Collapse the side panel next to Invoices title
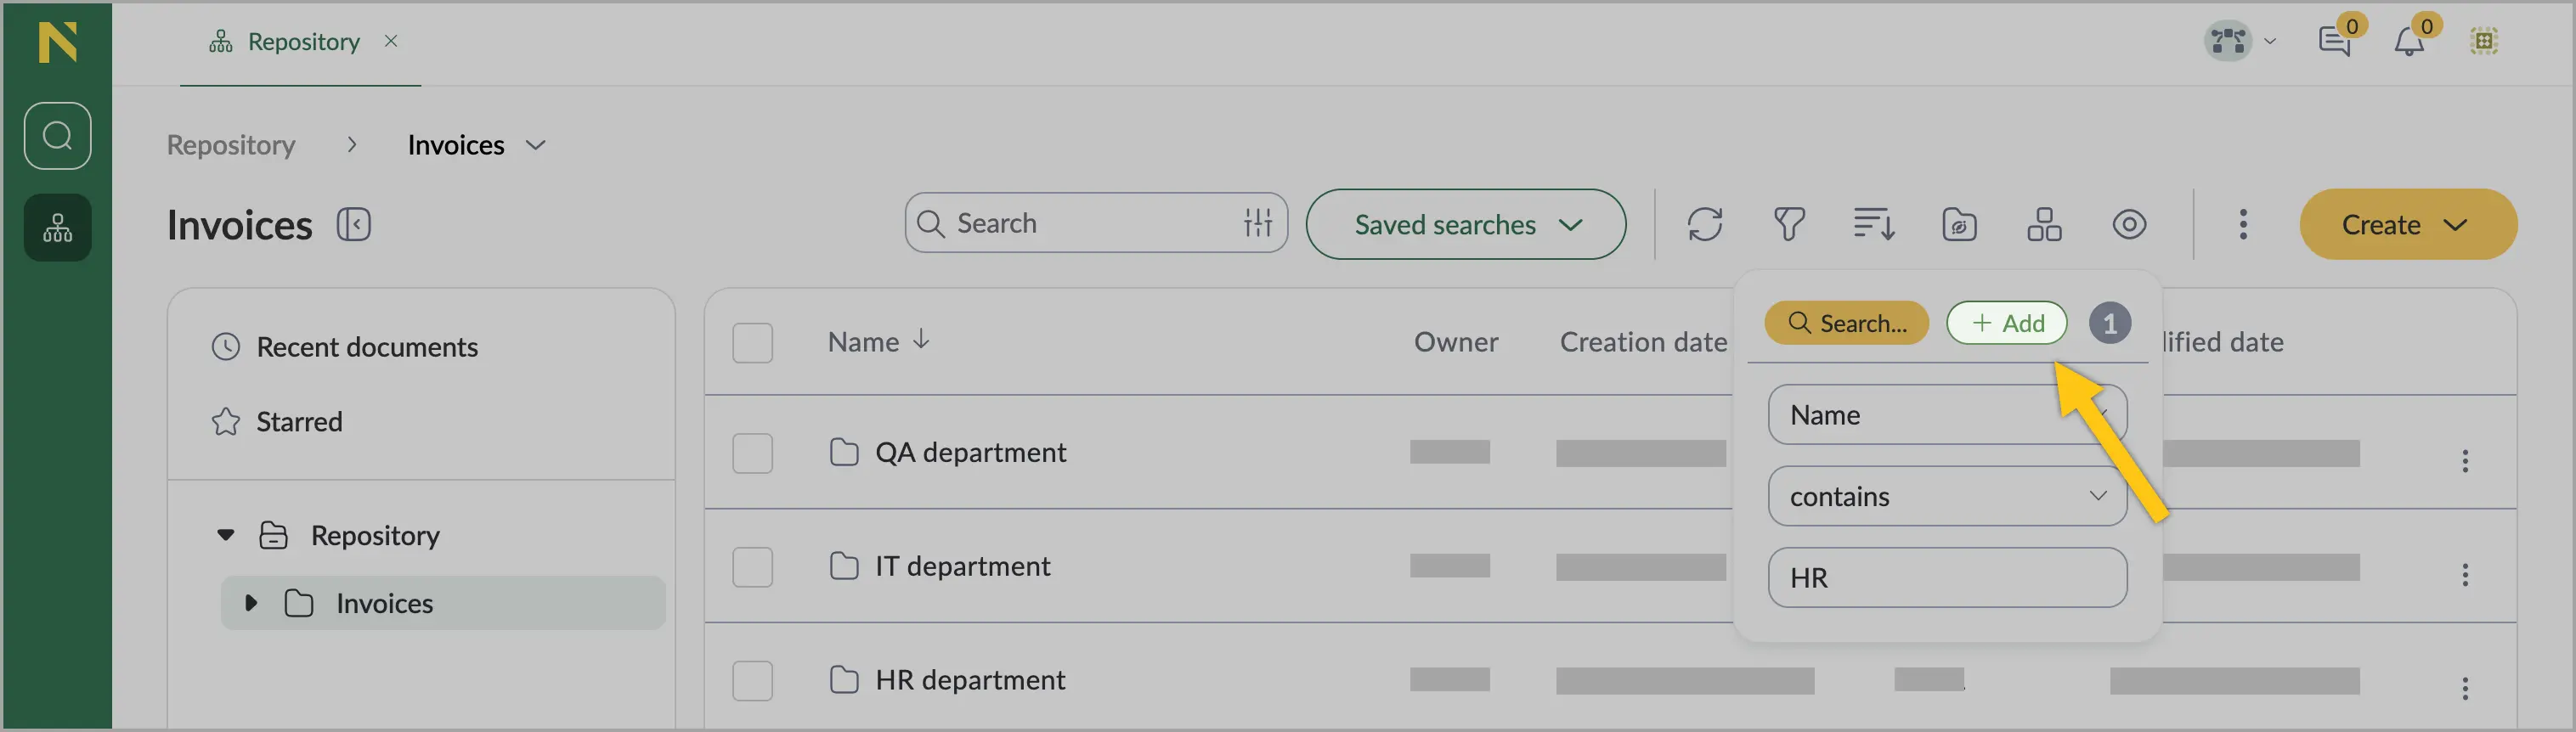 pyautogui.click(x=354, y=224)
